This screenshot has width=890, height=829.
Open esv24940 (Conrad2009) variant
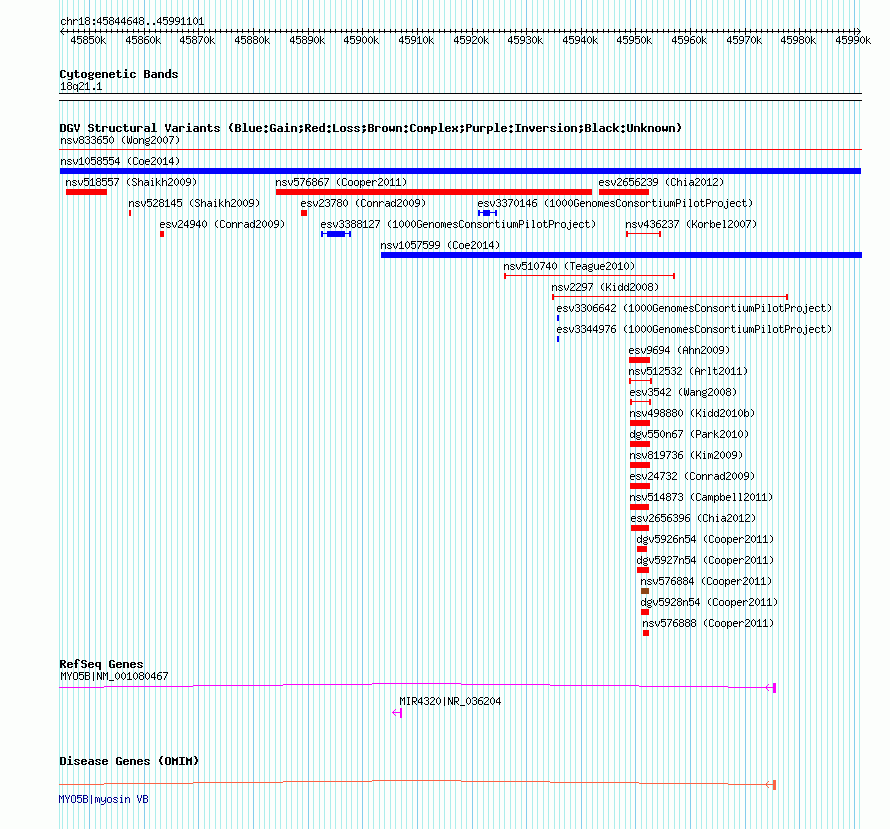tap(222, 224)
